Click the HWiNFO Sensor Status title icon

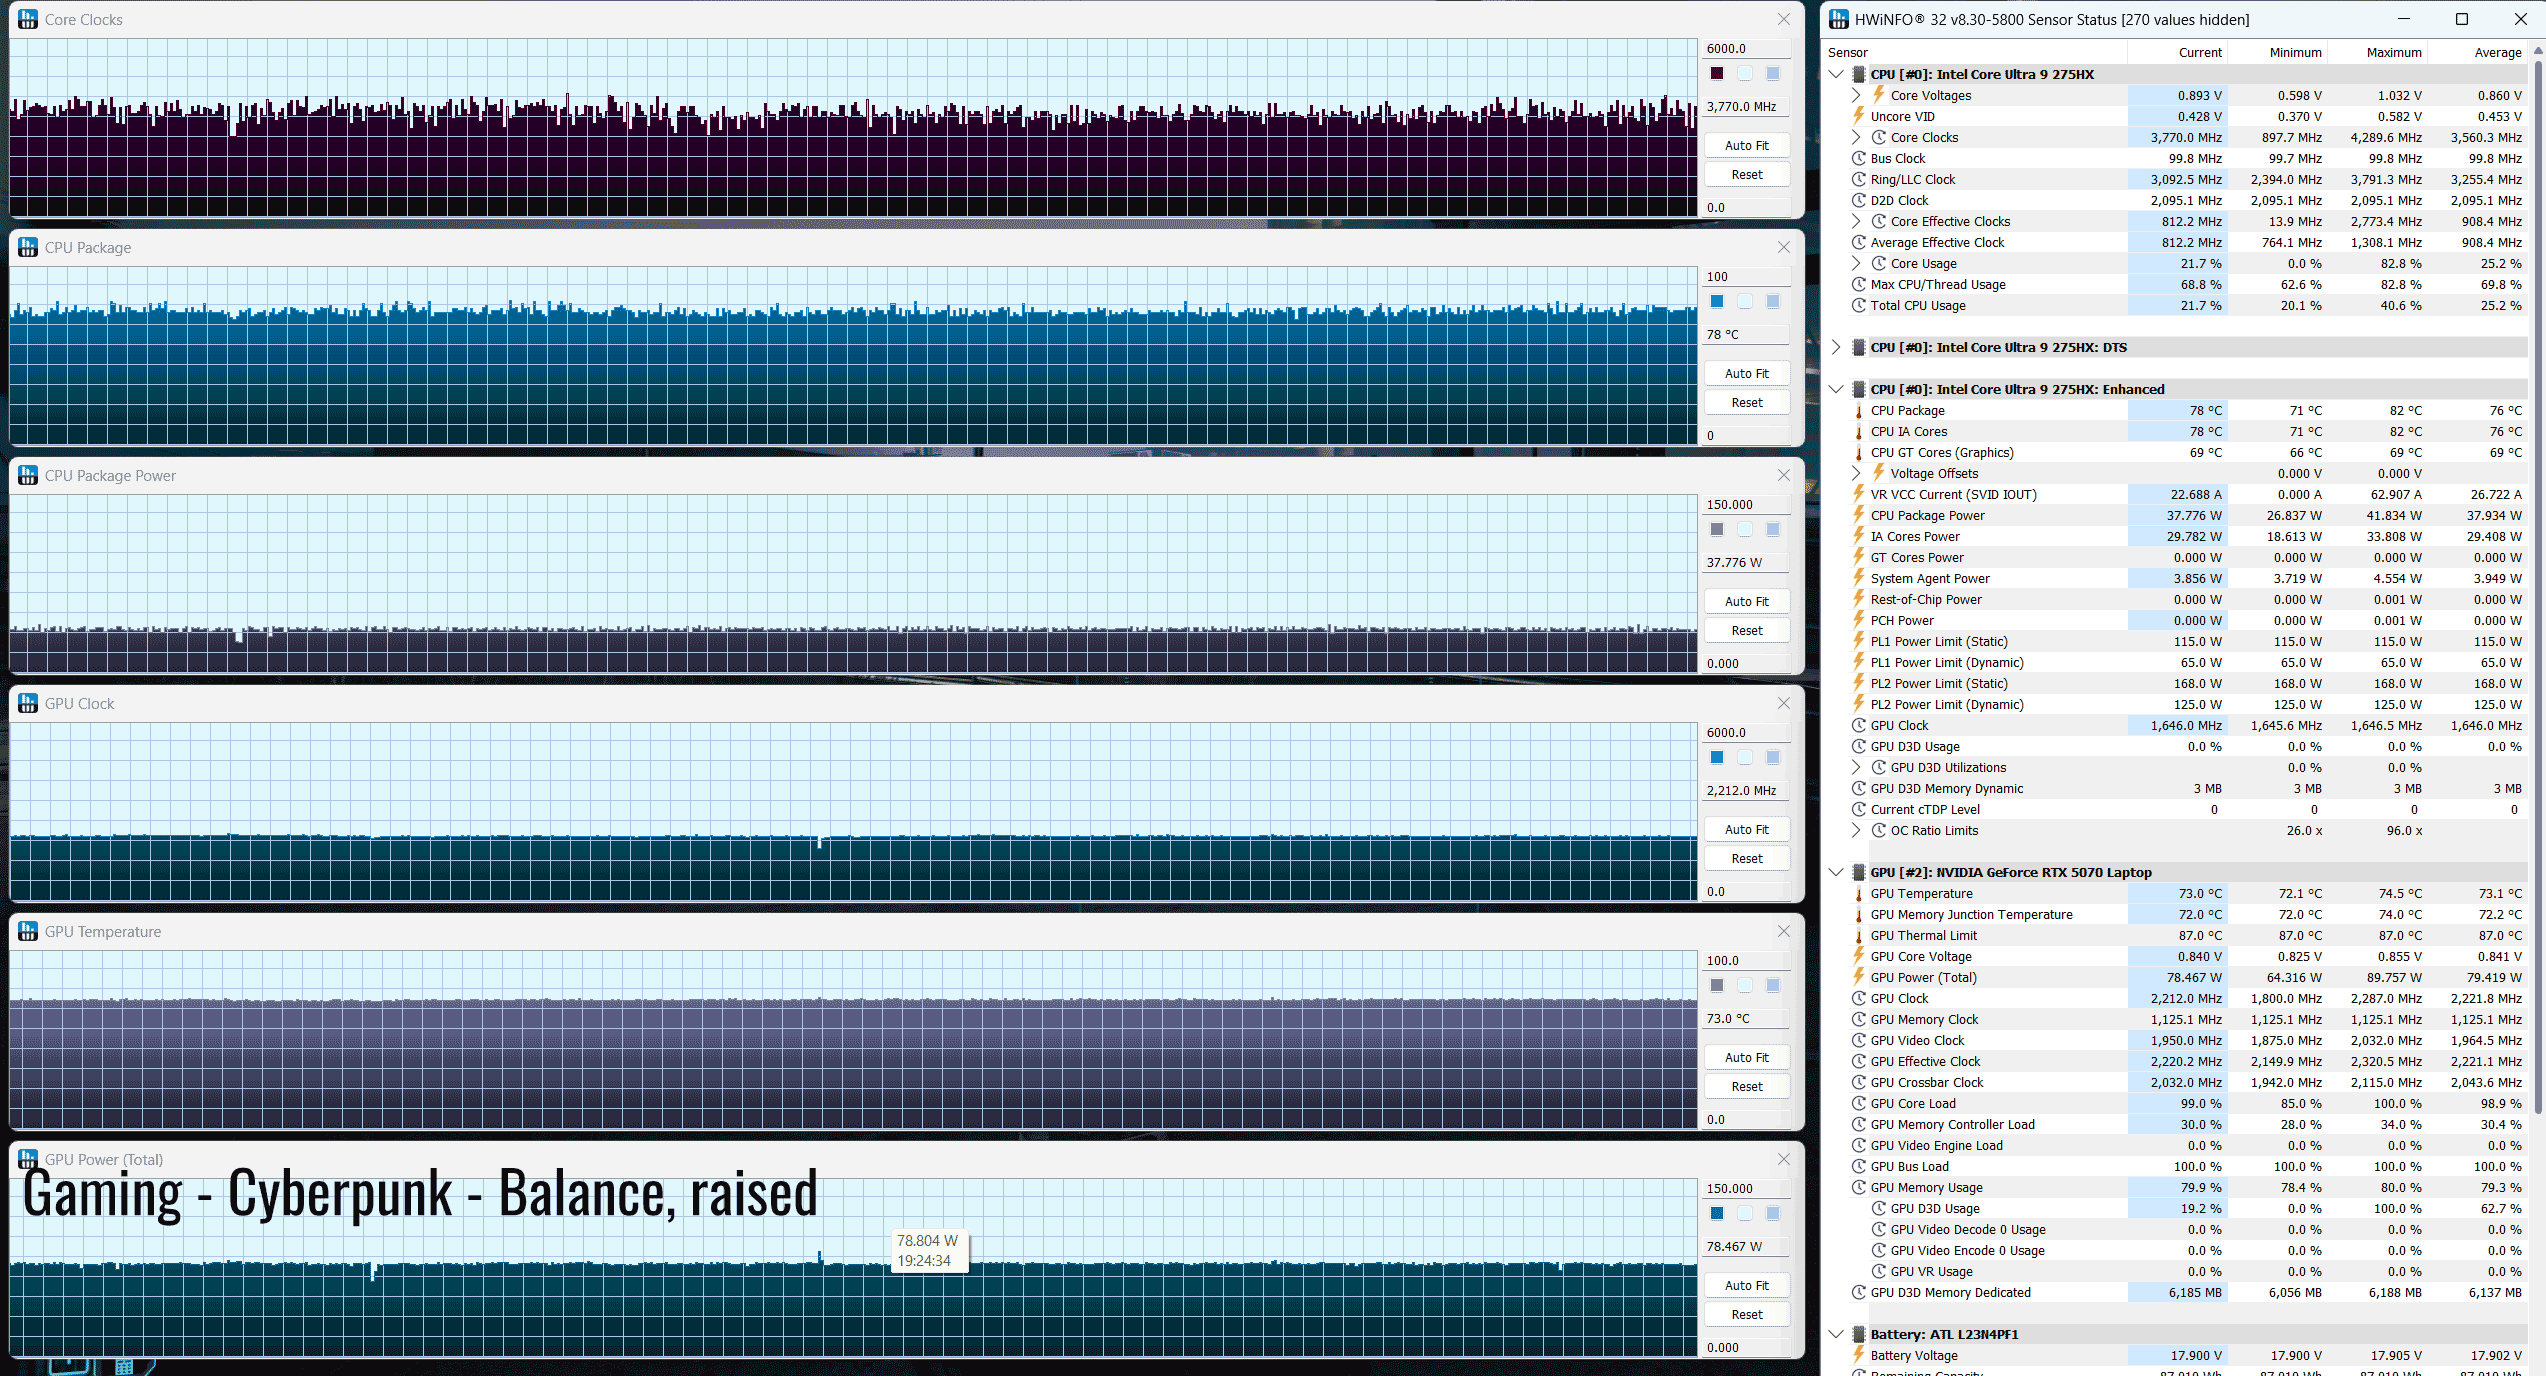pyautogui.click(x=1838, y=19)
